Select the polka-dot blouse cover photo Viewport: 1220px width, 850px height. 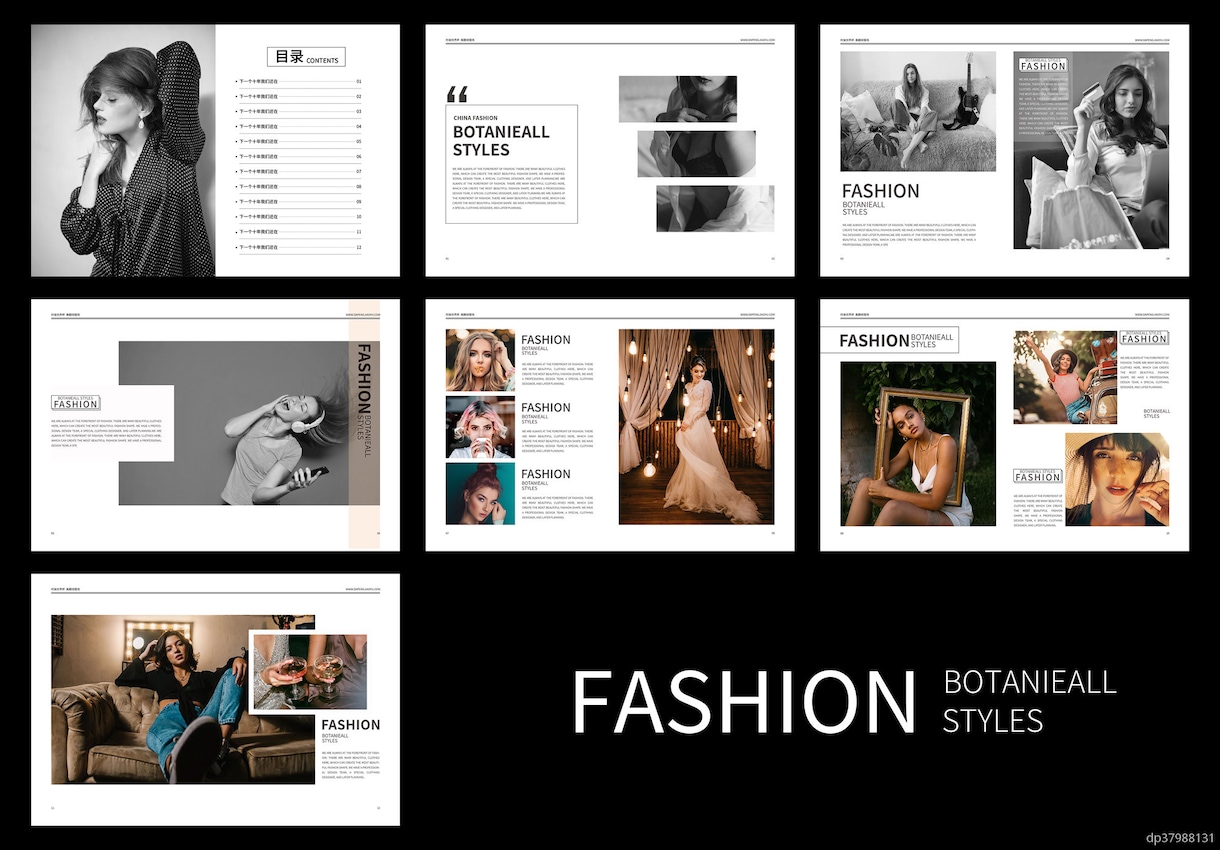123,150
